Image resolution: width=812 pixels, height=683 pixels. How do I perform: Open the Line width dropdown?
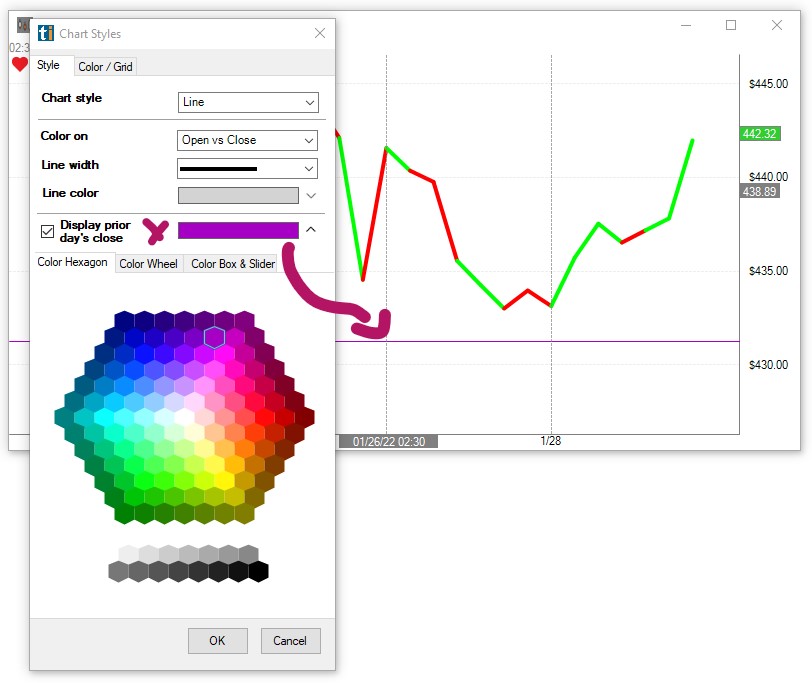pyautogui.click(x=248, y=169)
